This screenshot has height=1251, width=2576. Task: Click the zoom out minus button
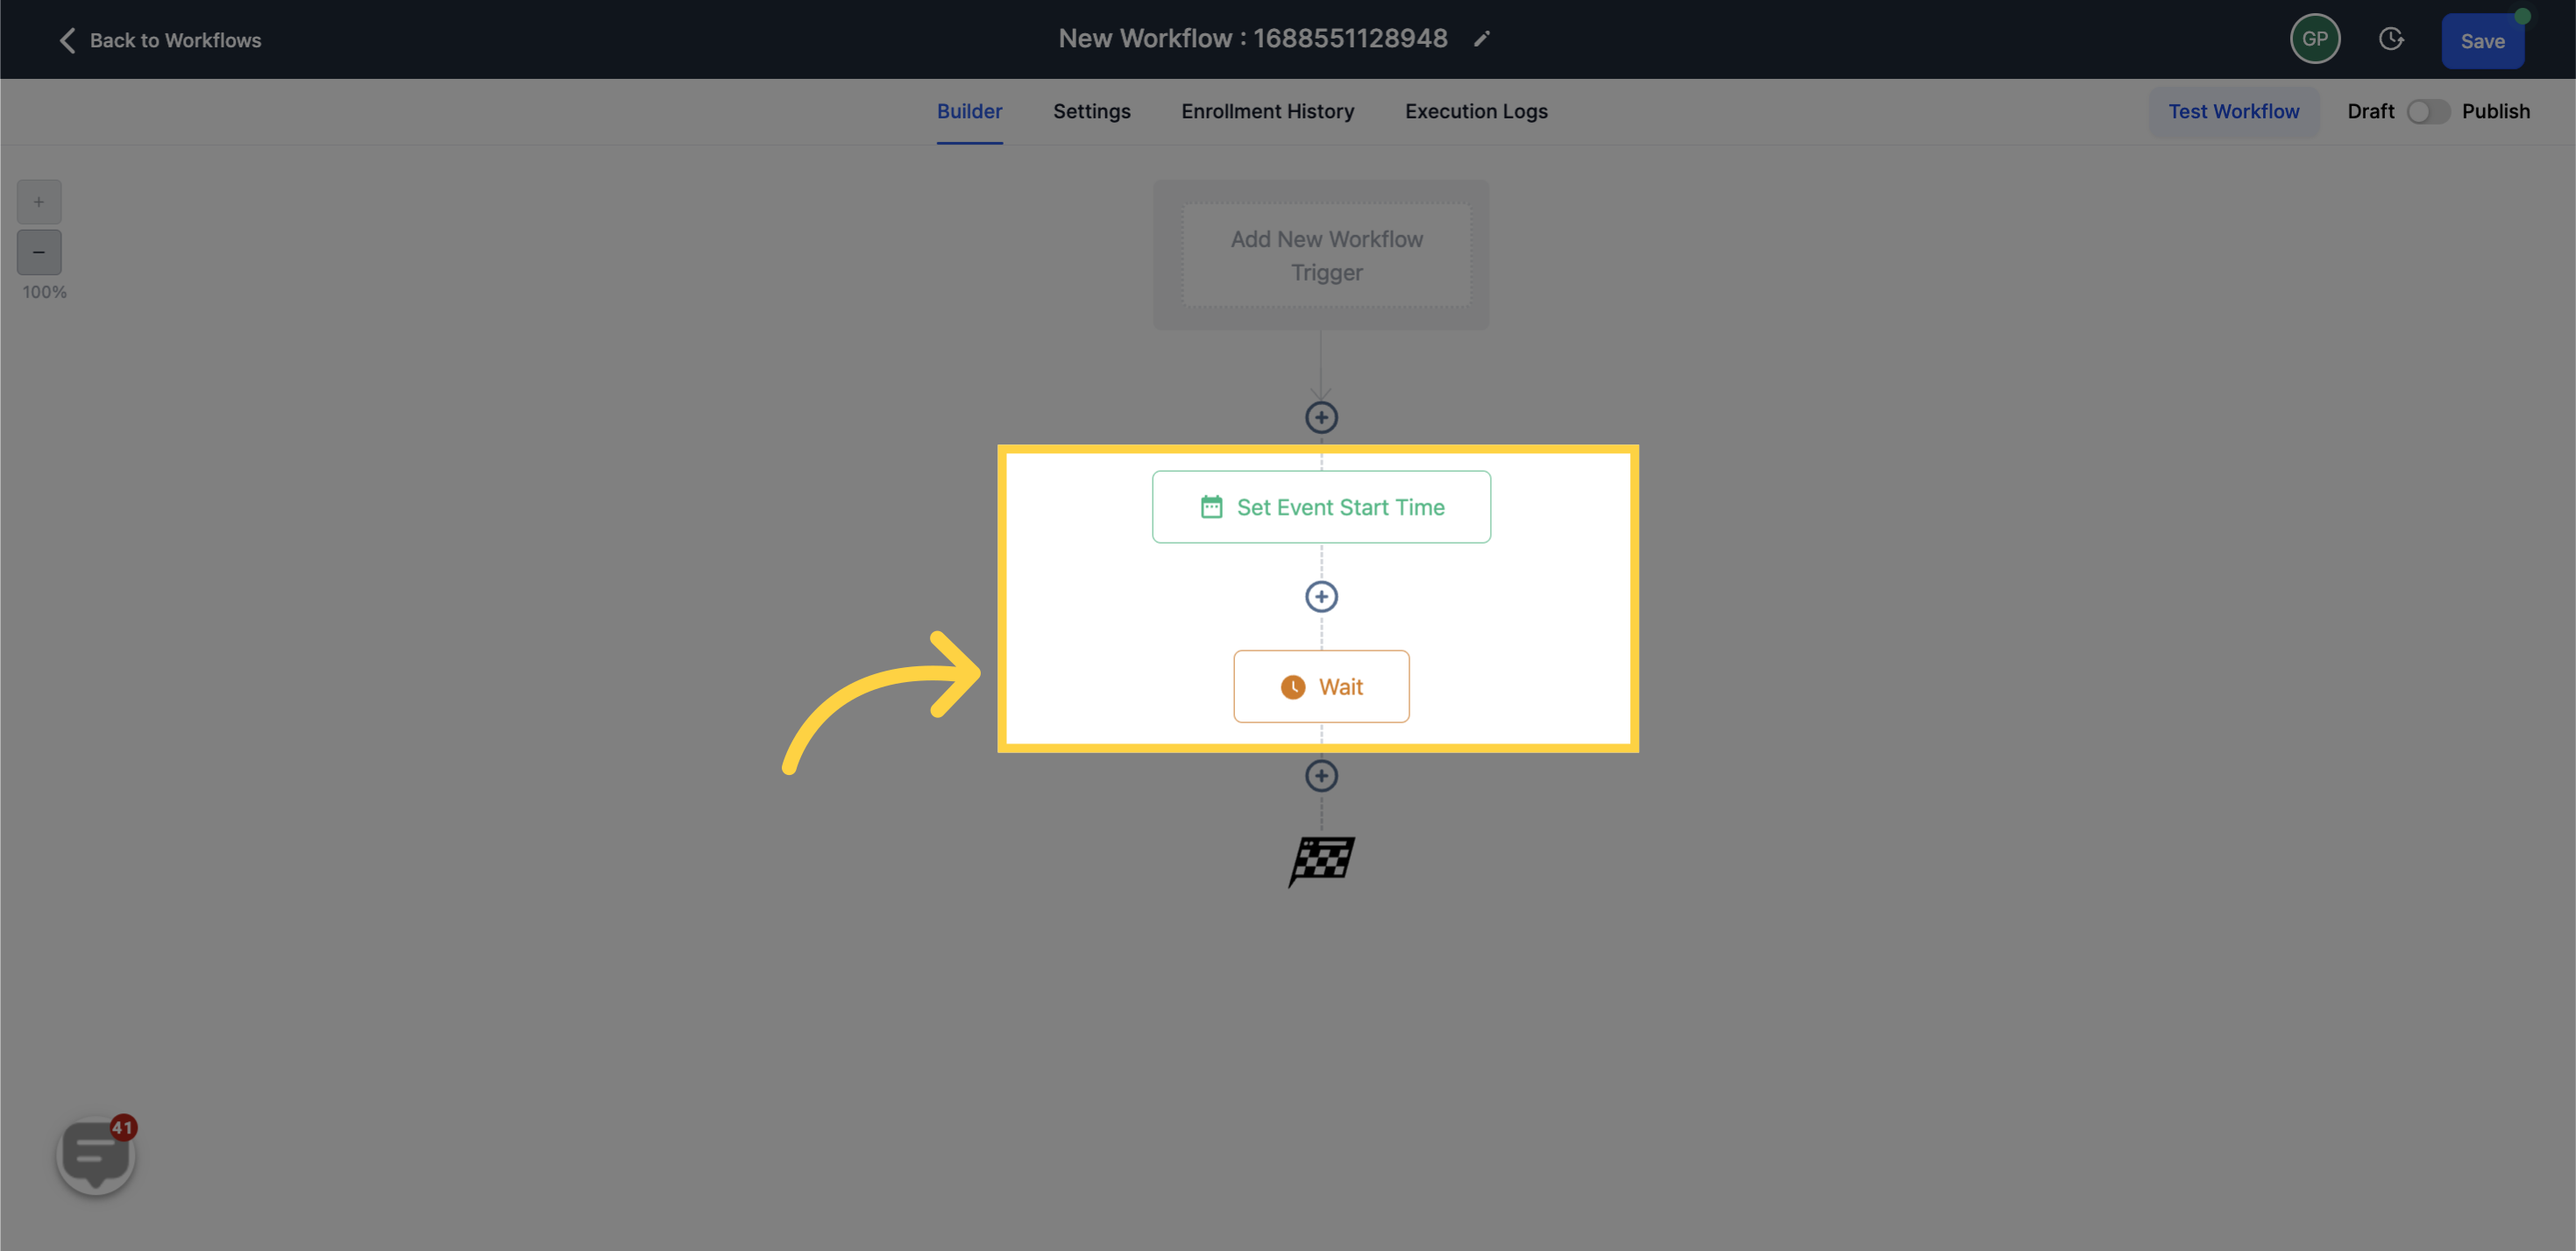tap(39, 252)
